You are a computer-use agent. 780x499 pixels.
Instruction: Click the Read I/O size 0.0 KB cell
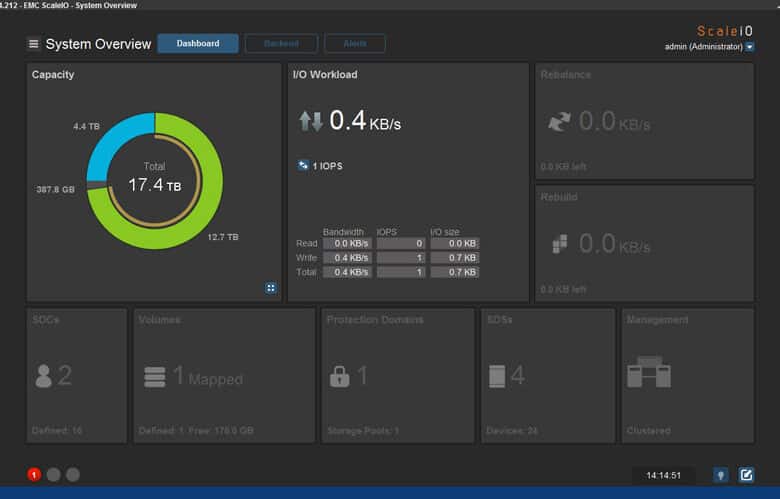tap(455, 243)
